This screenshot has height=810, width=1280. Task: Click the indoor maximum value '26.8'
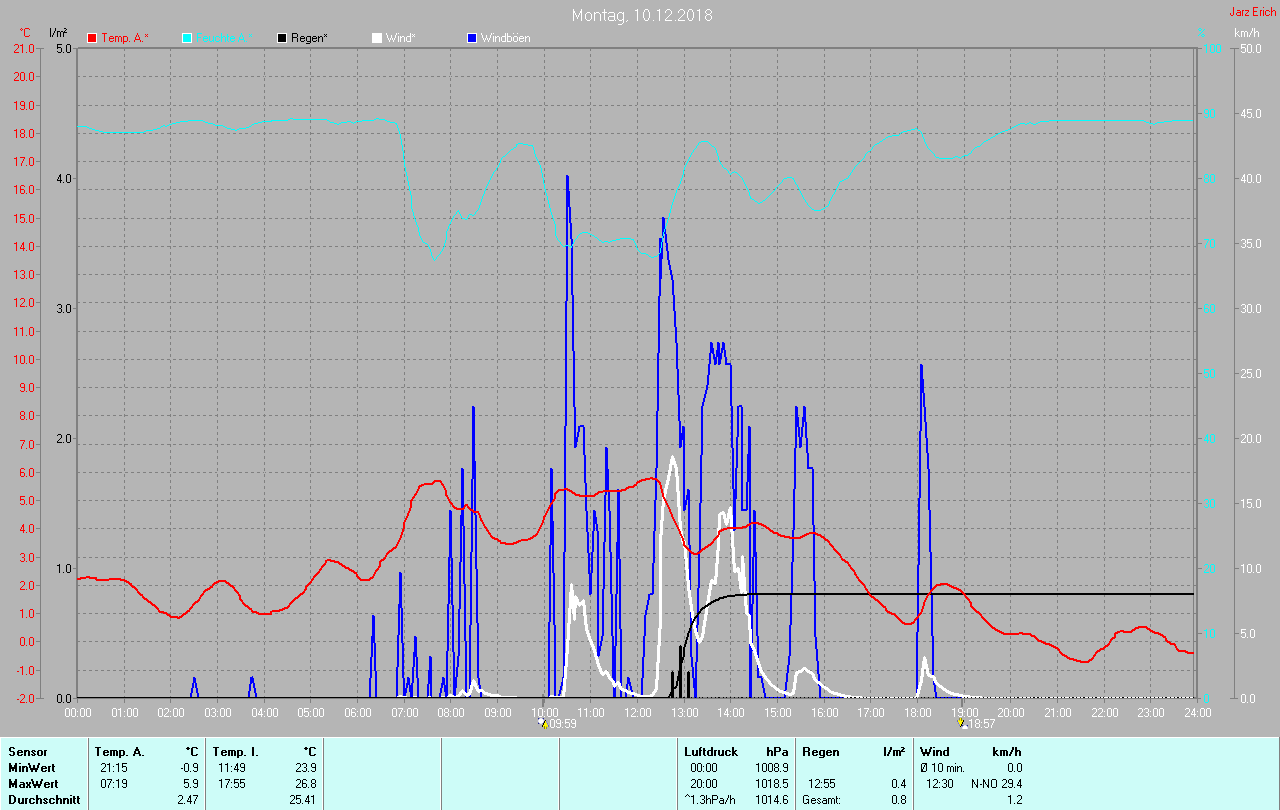[304, 784]
